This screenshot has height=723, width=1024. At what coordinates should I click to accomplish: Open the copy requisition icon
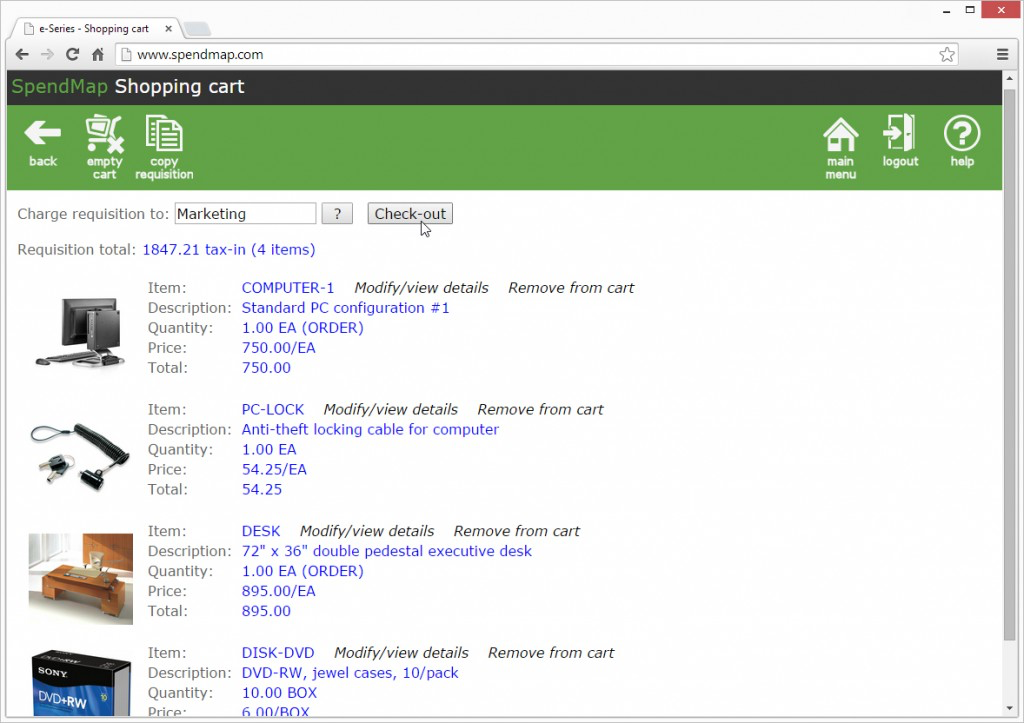[163, 133]
